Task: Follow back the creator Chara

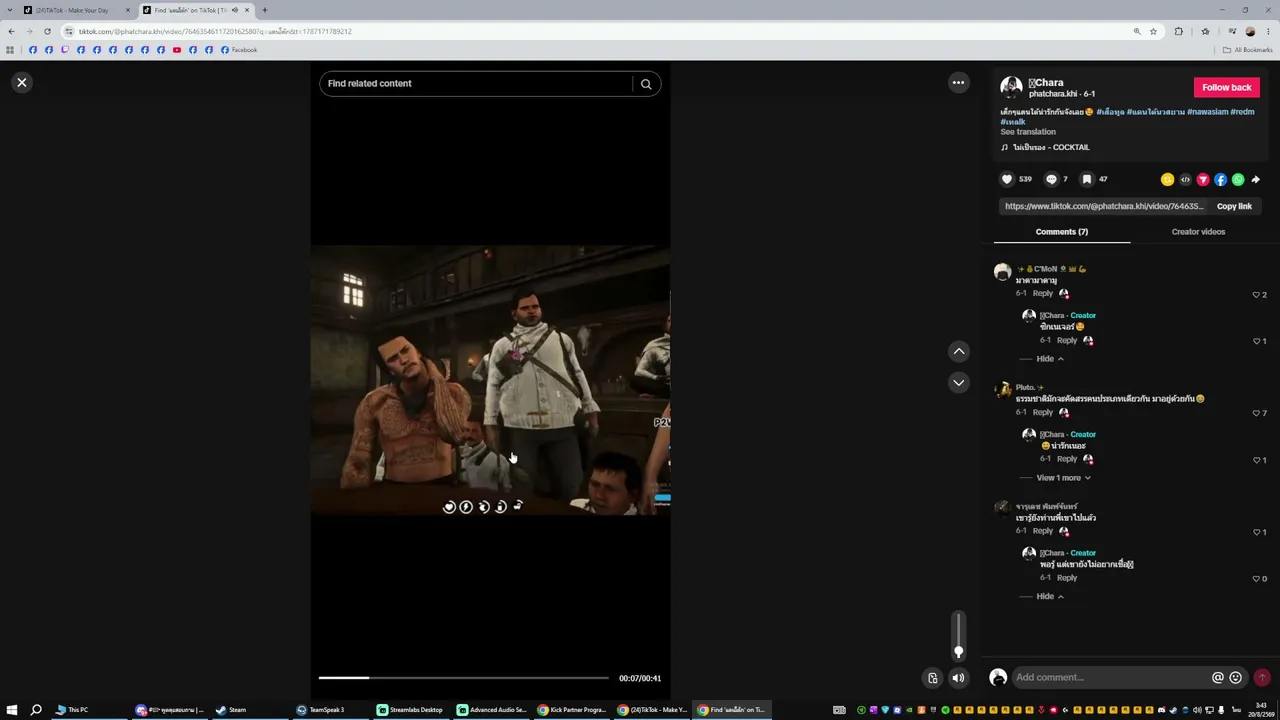Action: [x=1226, y=87]
